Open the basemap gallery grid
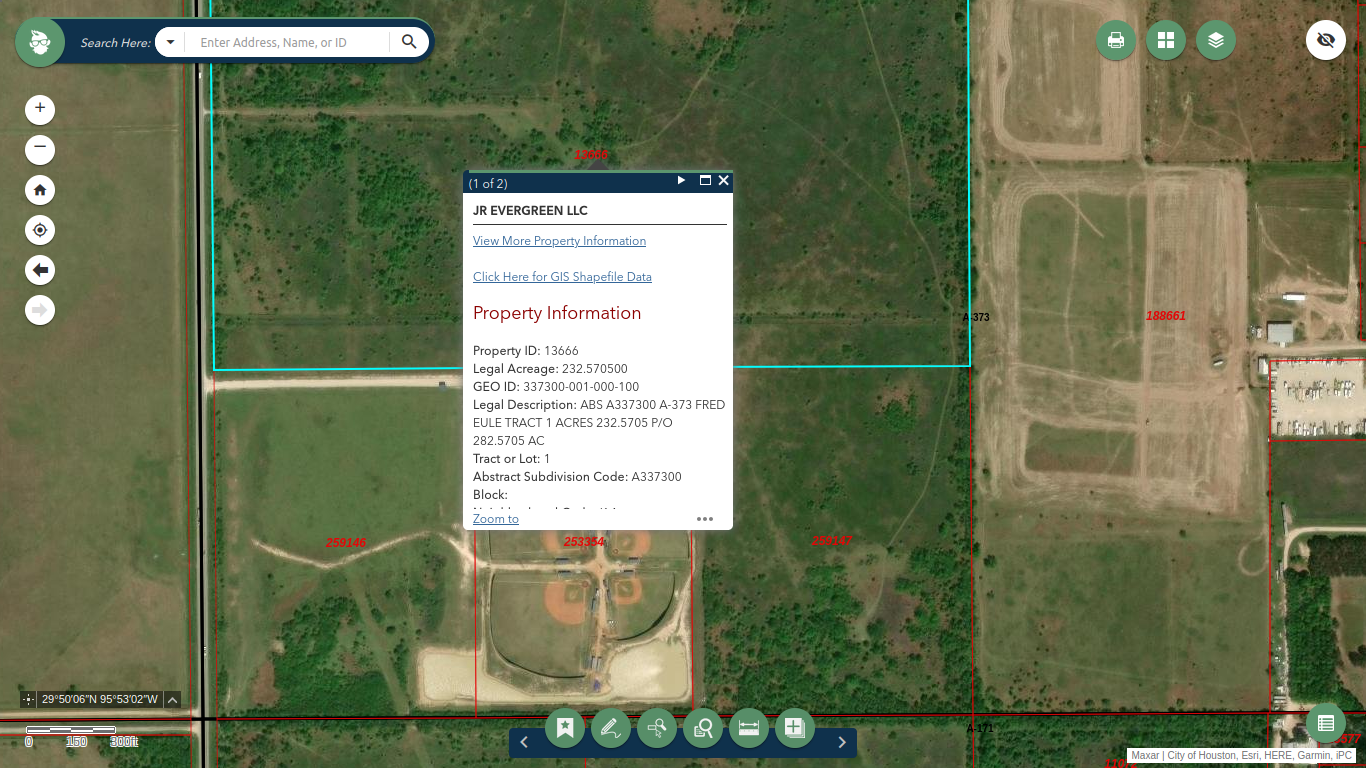The width and height of the screenshot is (1366, 768). click(x=1166, y=40)
